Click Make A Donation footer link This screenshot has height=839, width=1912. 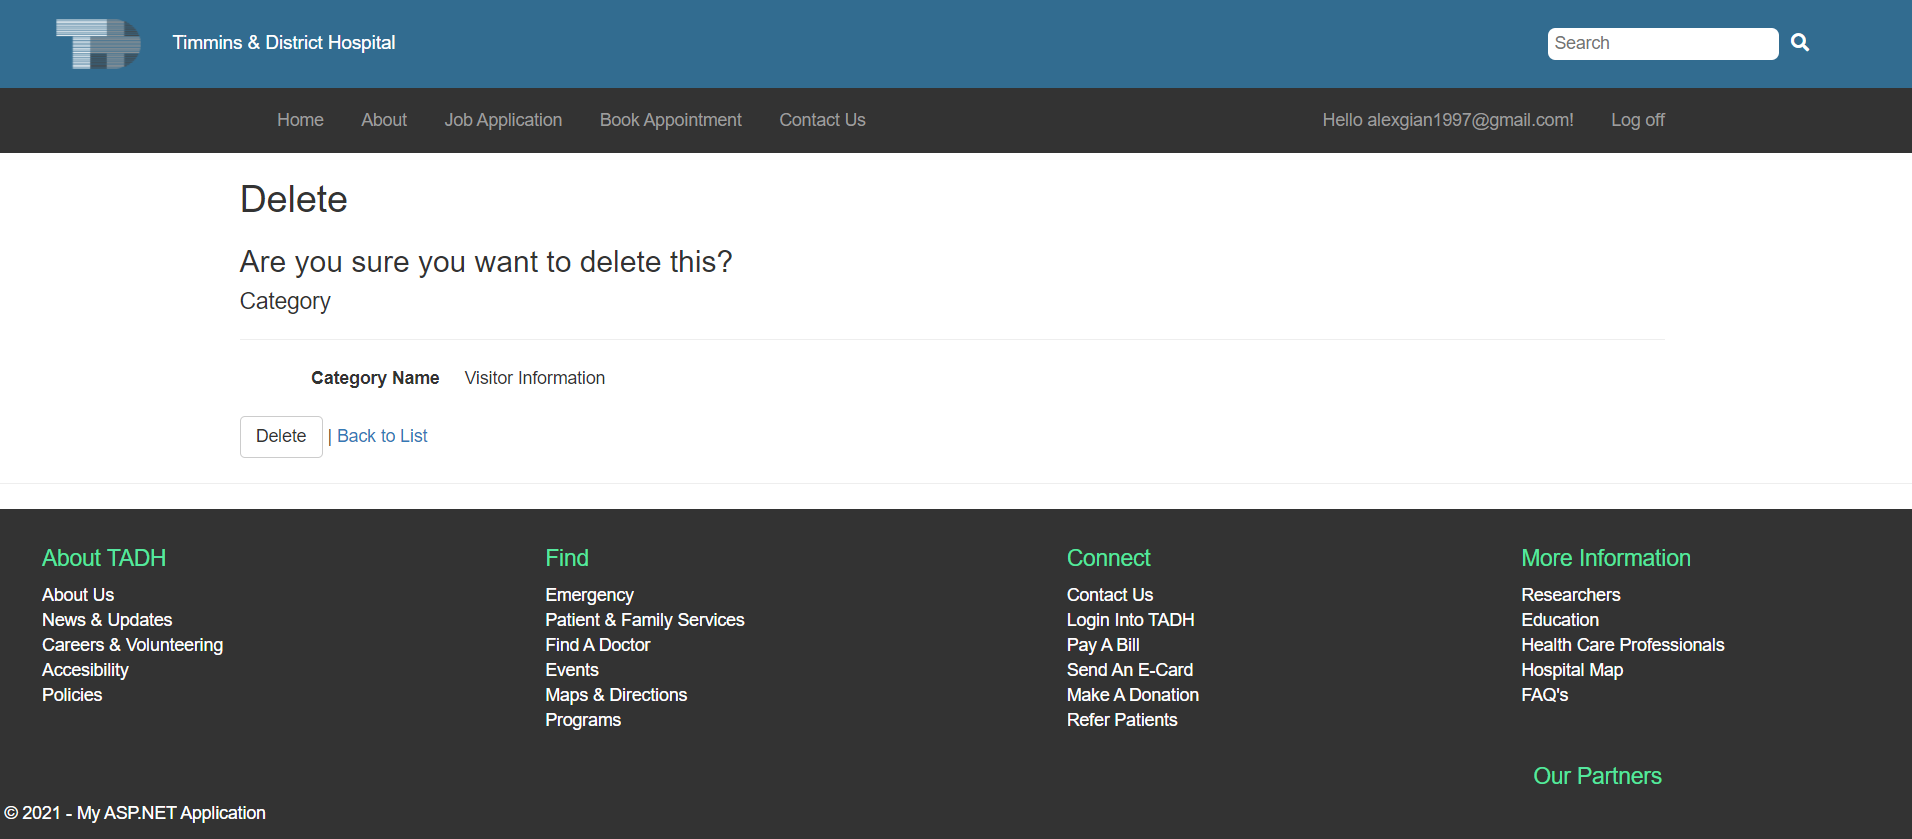[1132, 695]
